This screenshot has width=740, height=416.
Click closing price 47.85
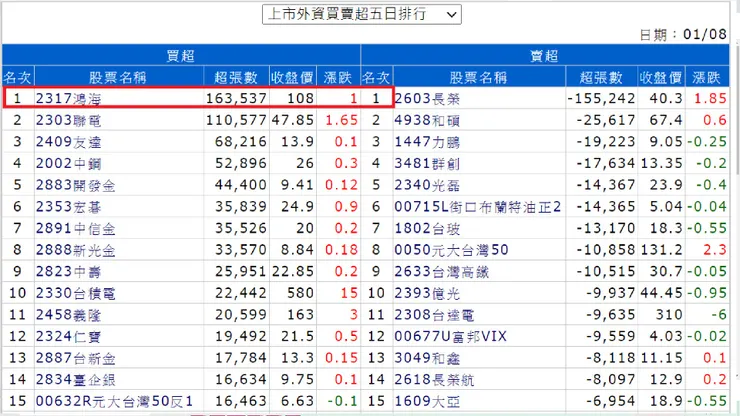click(293, 120)
